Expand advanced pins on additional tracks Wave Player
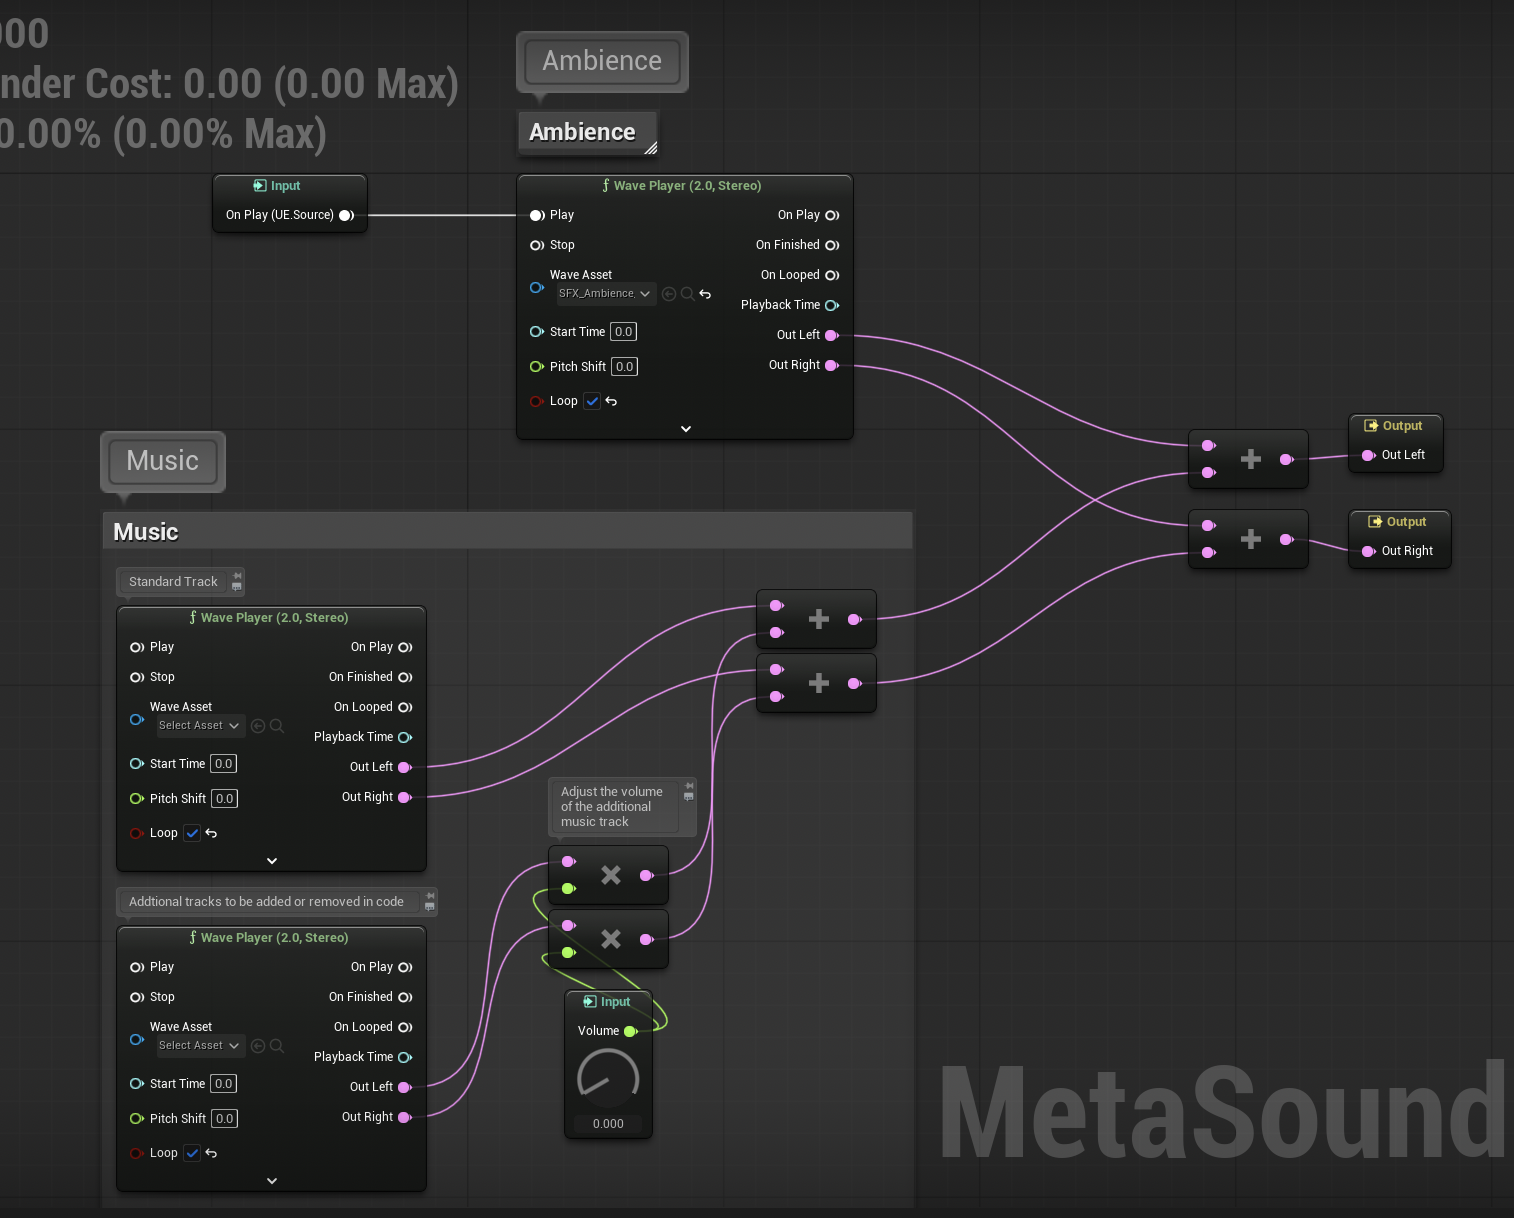This screenshot has height=1218, width=1514. tap(272, 1181)
